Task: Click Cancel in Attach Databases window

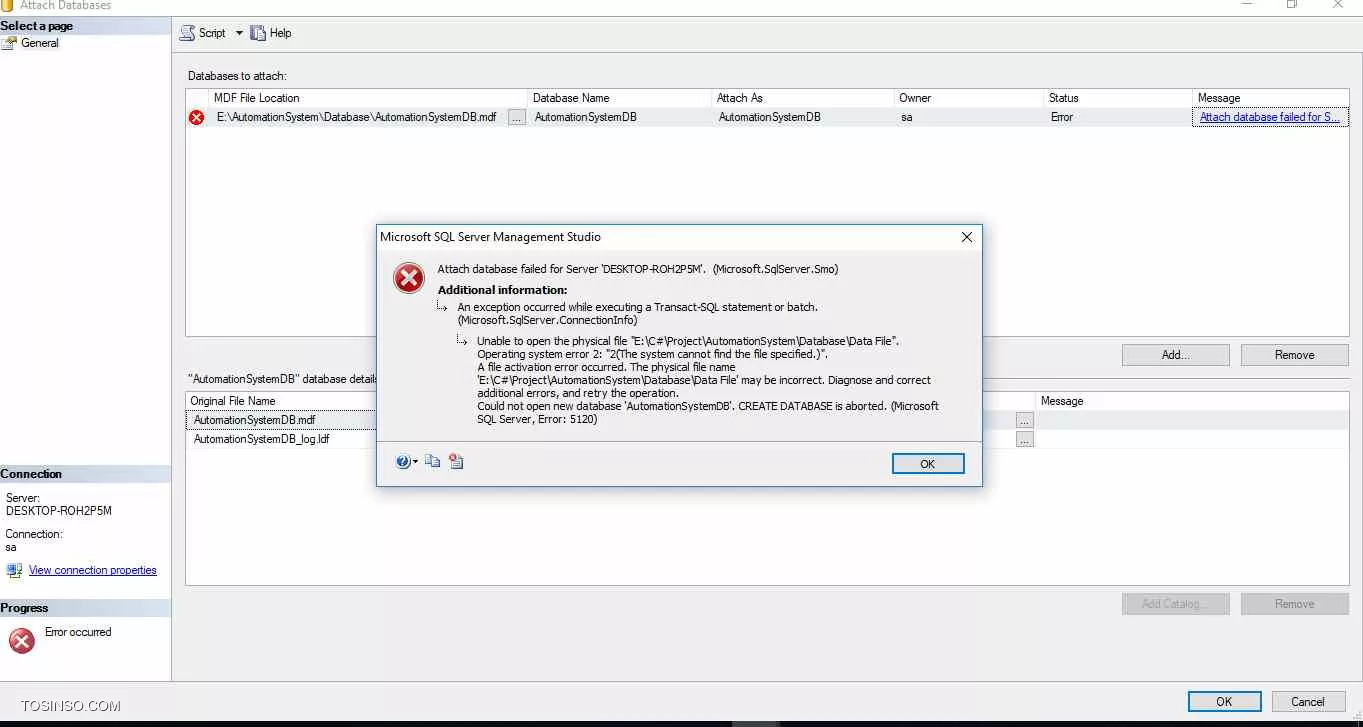Action: [1307, 702]
